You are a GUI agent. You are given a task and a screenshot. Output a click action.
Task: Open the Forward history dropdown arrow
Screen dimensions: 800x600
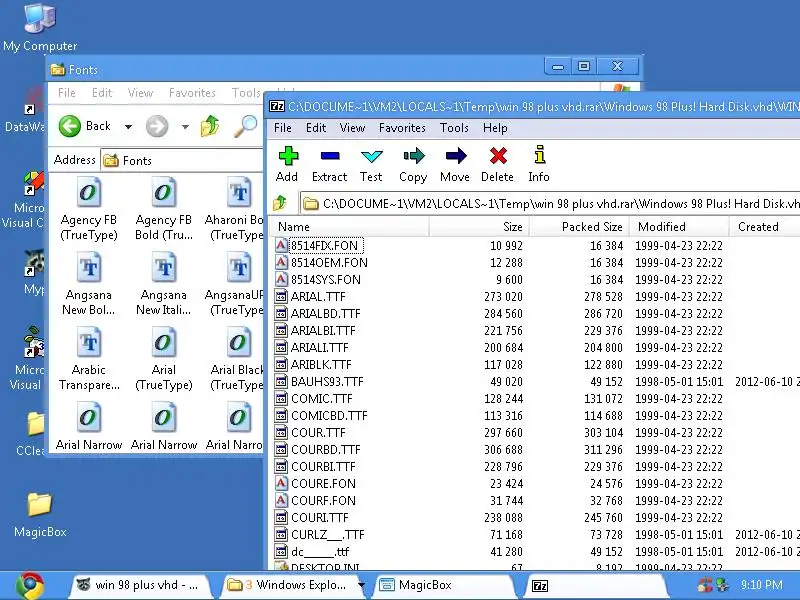[x=185, y=127]
